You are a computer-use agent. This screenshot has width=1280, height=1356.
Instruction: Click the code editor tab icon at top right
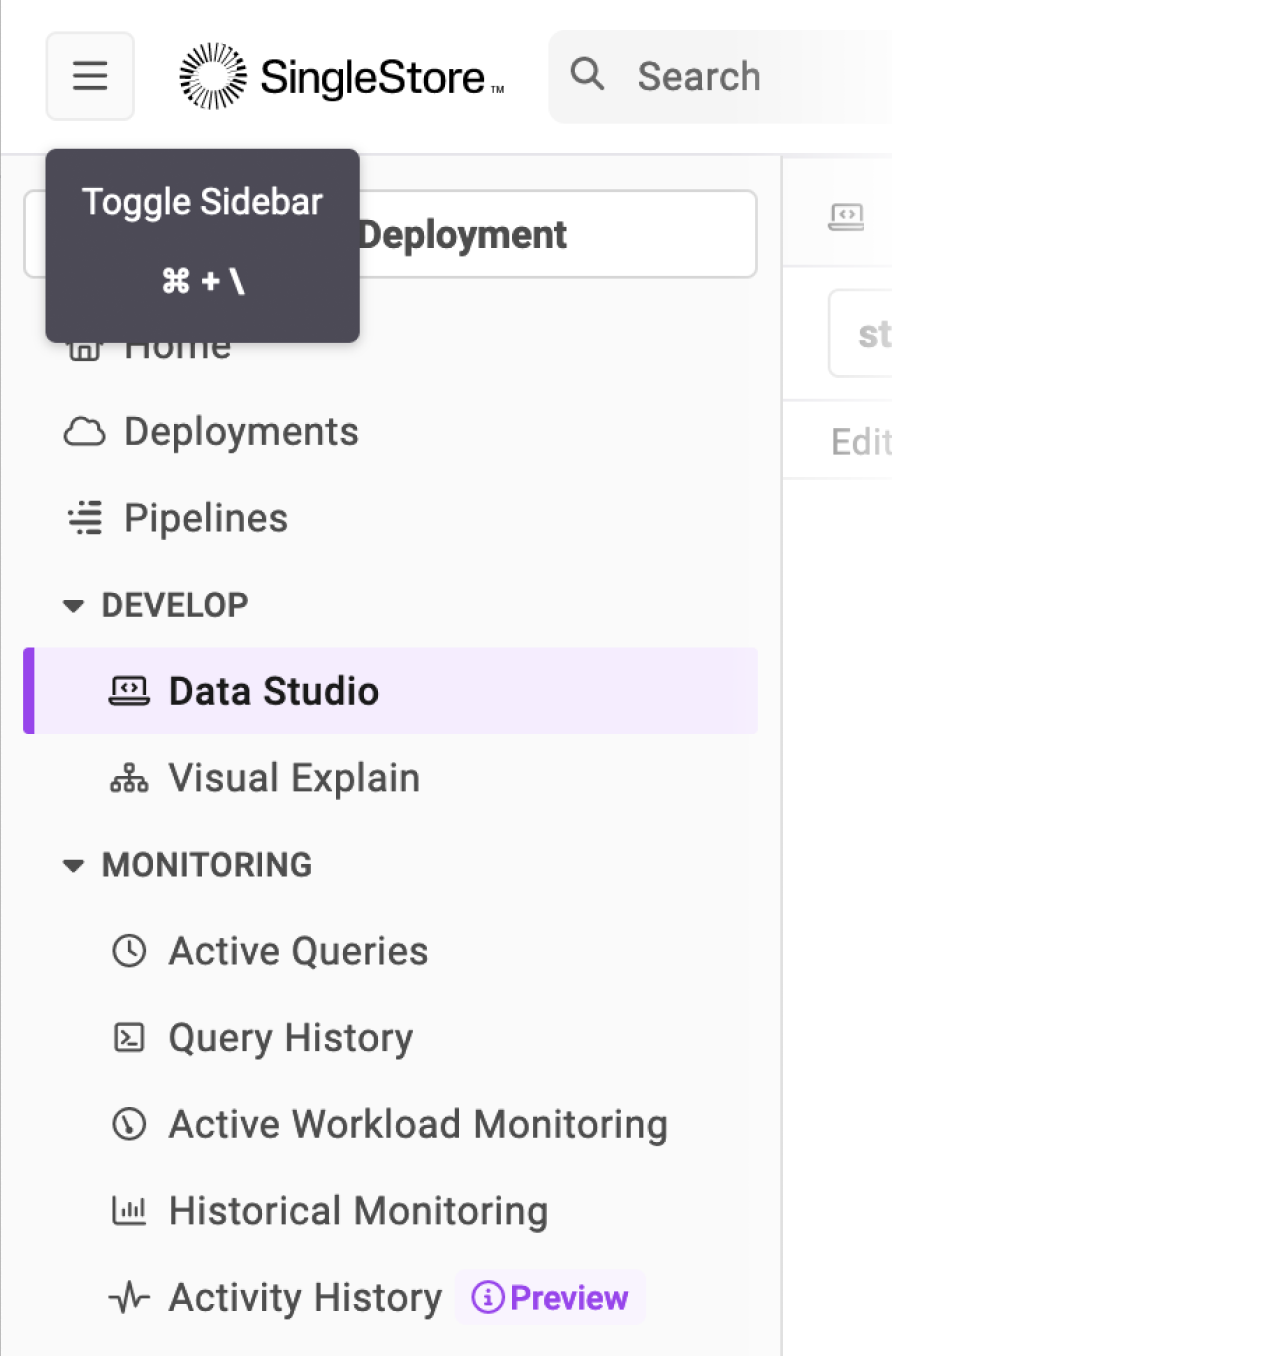pyautogui.click(x=847, y=217)
